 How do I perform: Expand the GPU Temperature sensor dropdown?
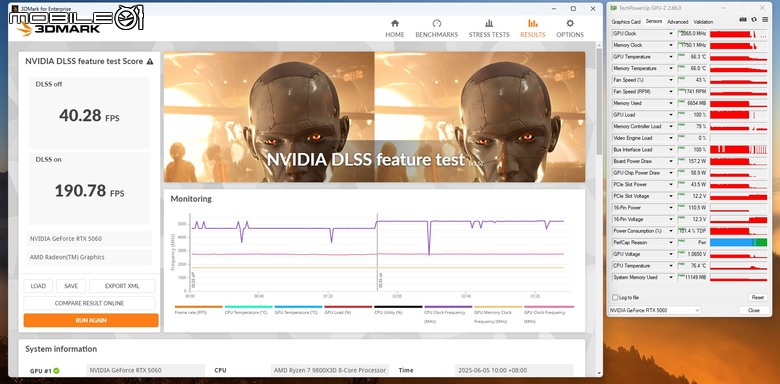(671, 57)
